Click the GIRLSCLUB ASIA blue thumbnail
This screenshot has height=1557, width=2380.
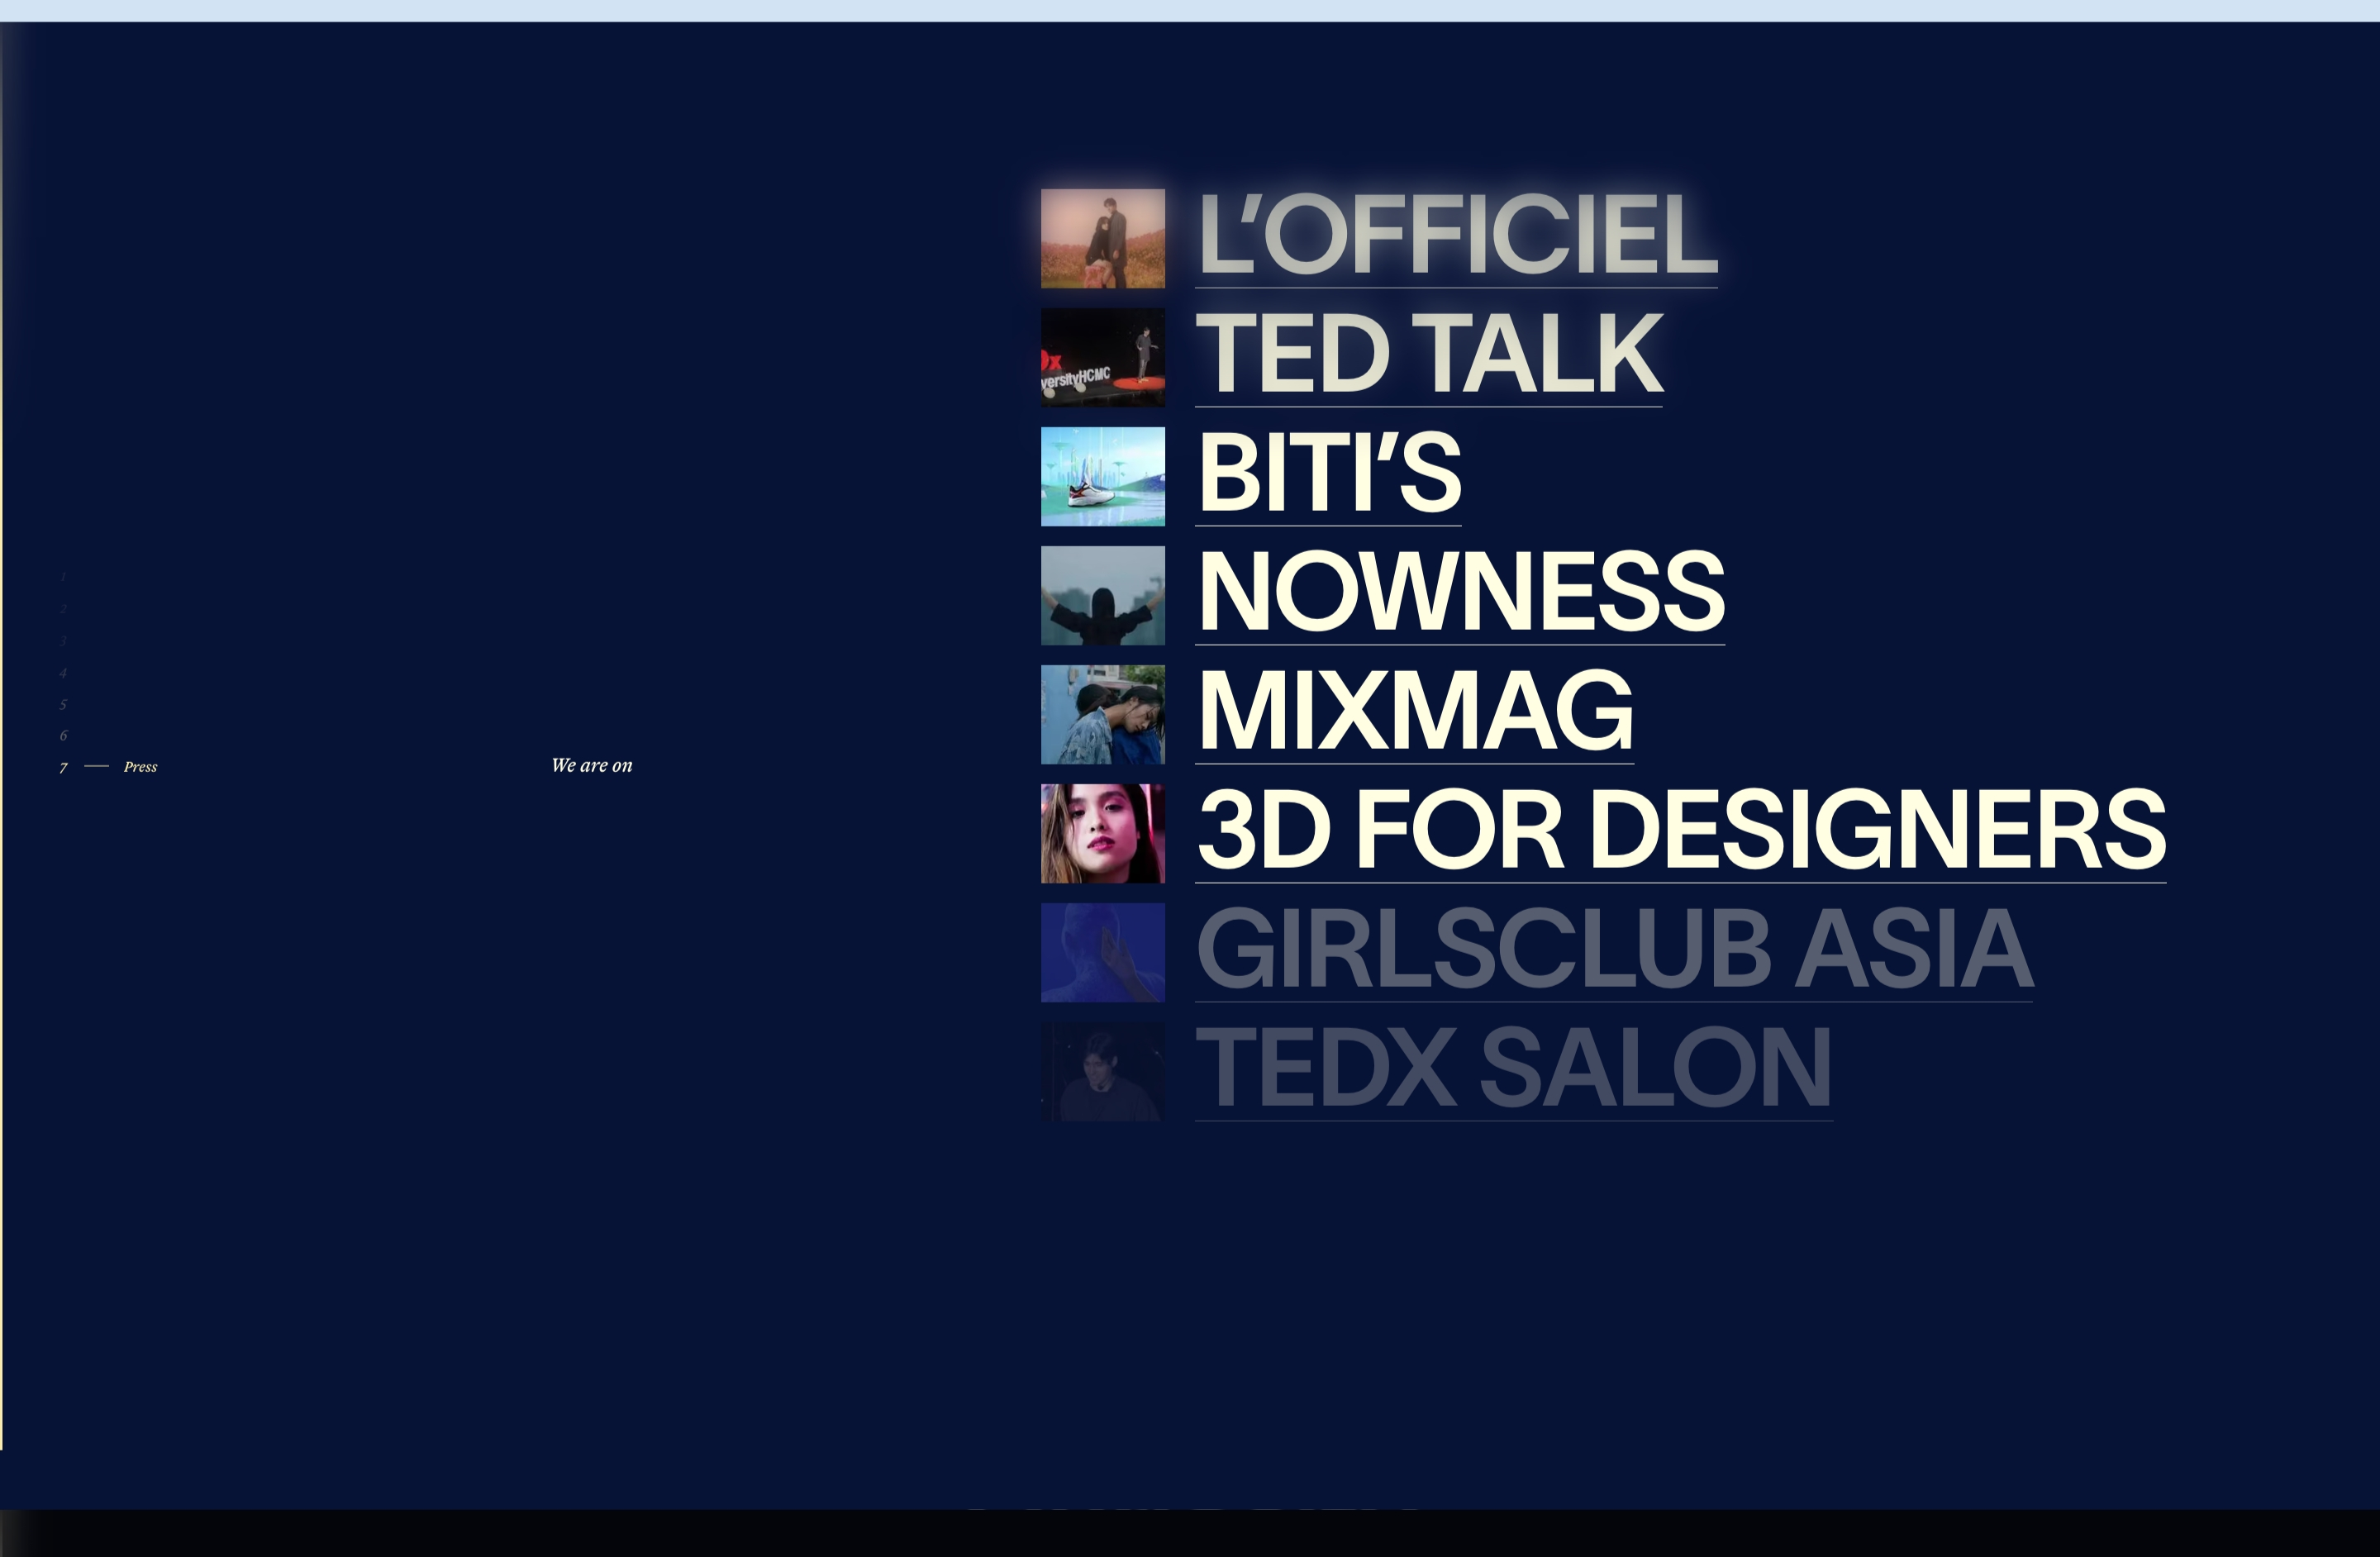coord(1103,952)
